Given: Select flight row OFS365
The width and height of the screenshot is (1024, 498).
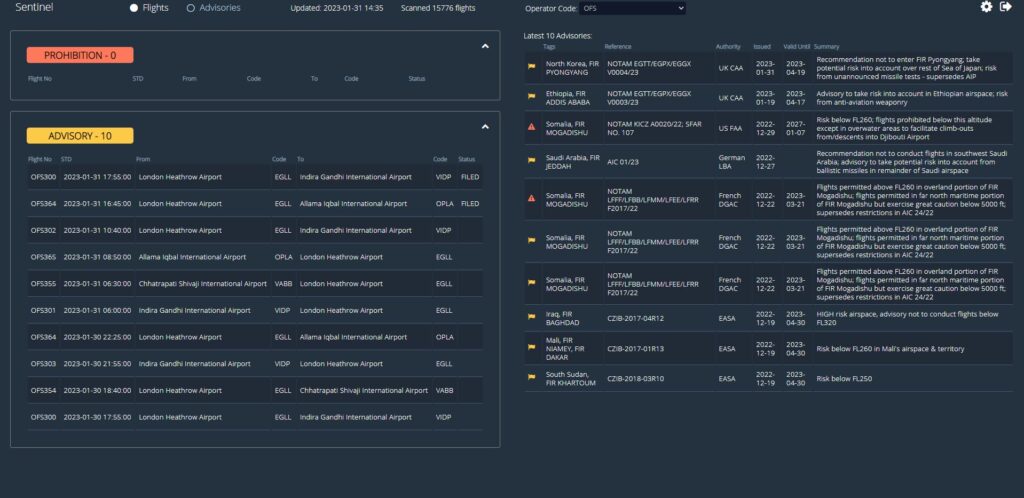Looking at the screenshot, I should tap(255, 257).
